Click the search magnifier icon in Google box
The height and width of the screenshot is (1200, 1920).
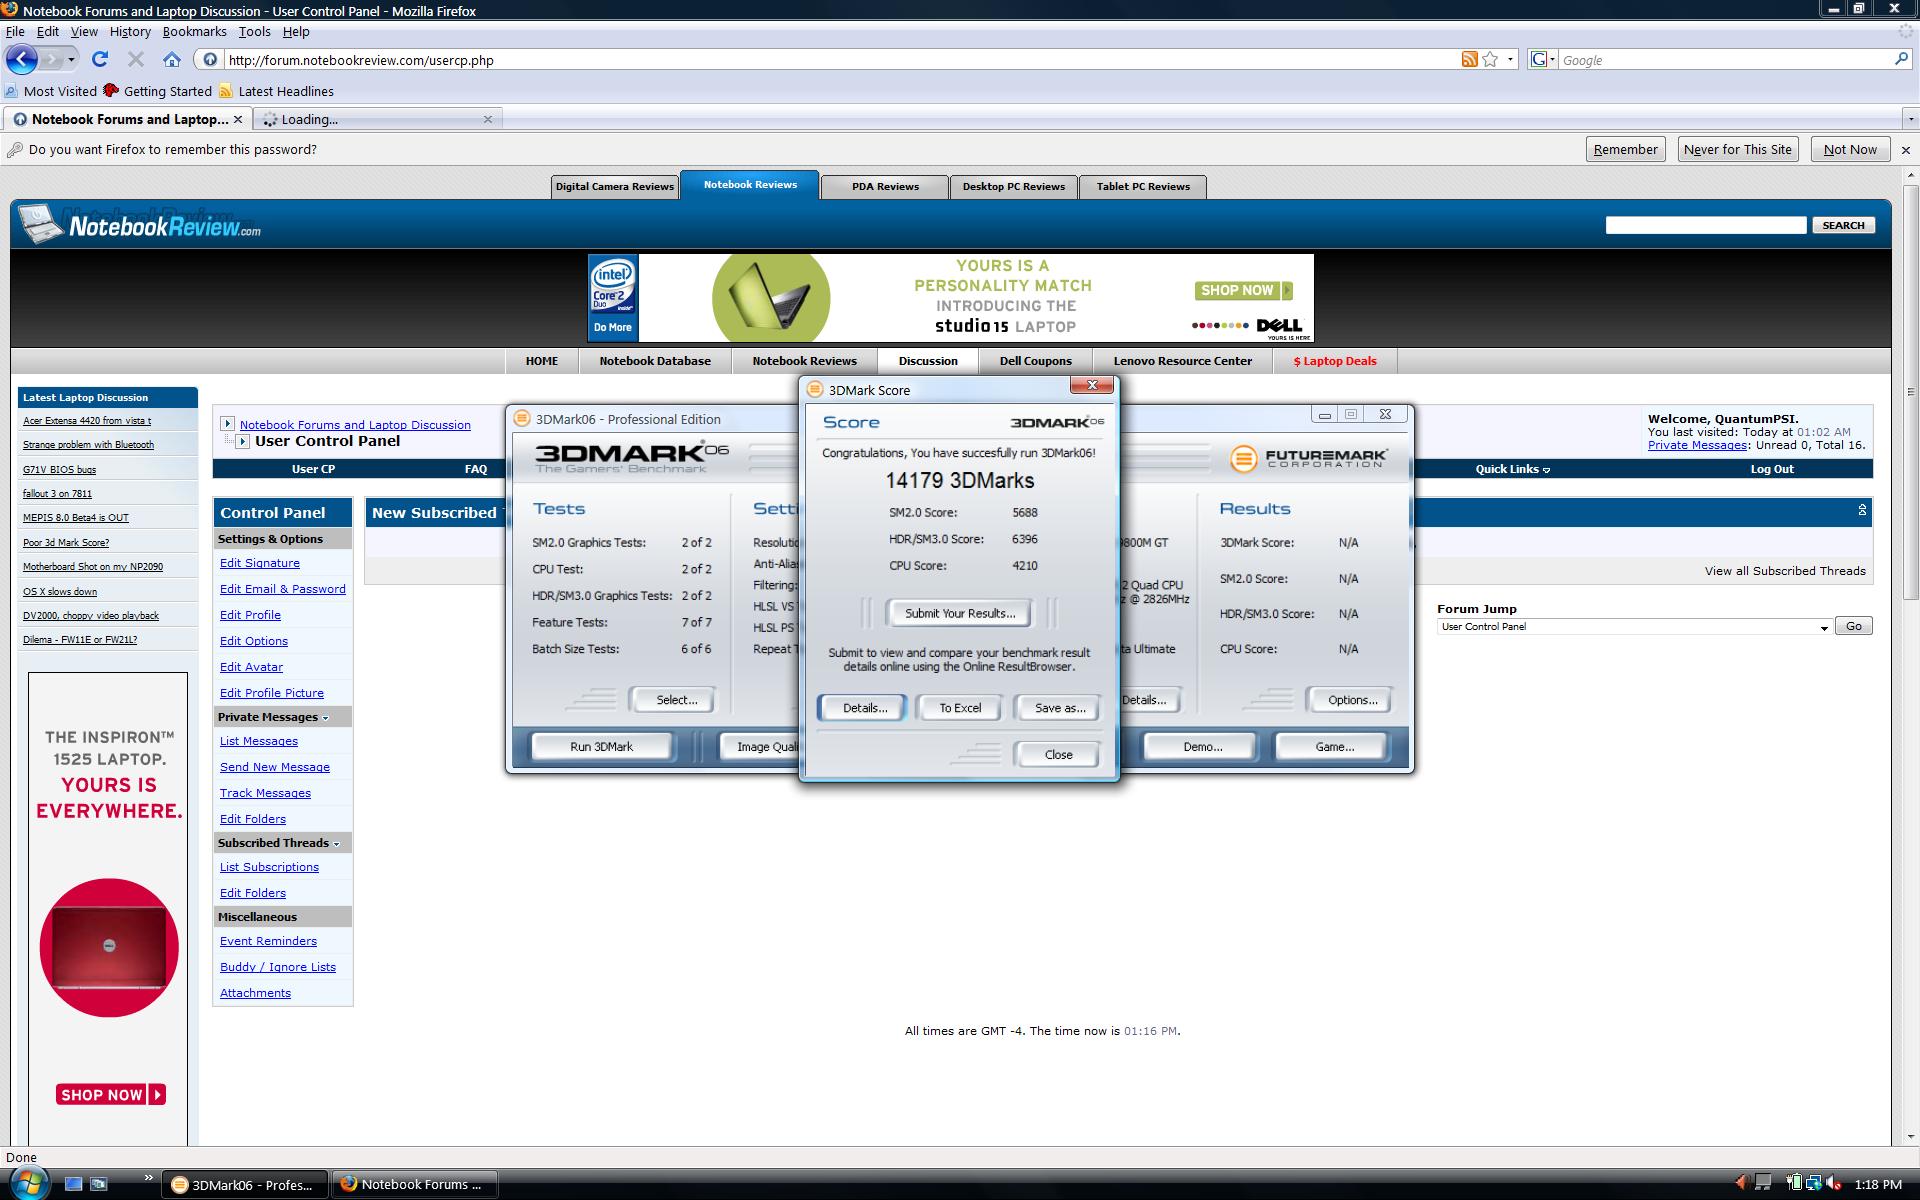1901,60
